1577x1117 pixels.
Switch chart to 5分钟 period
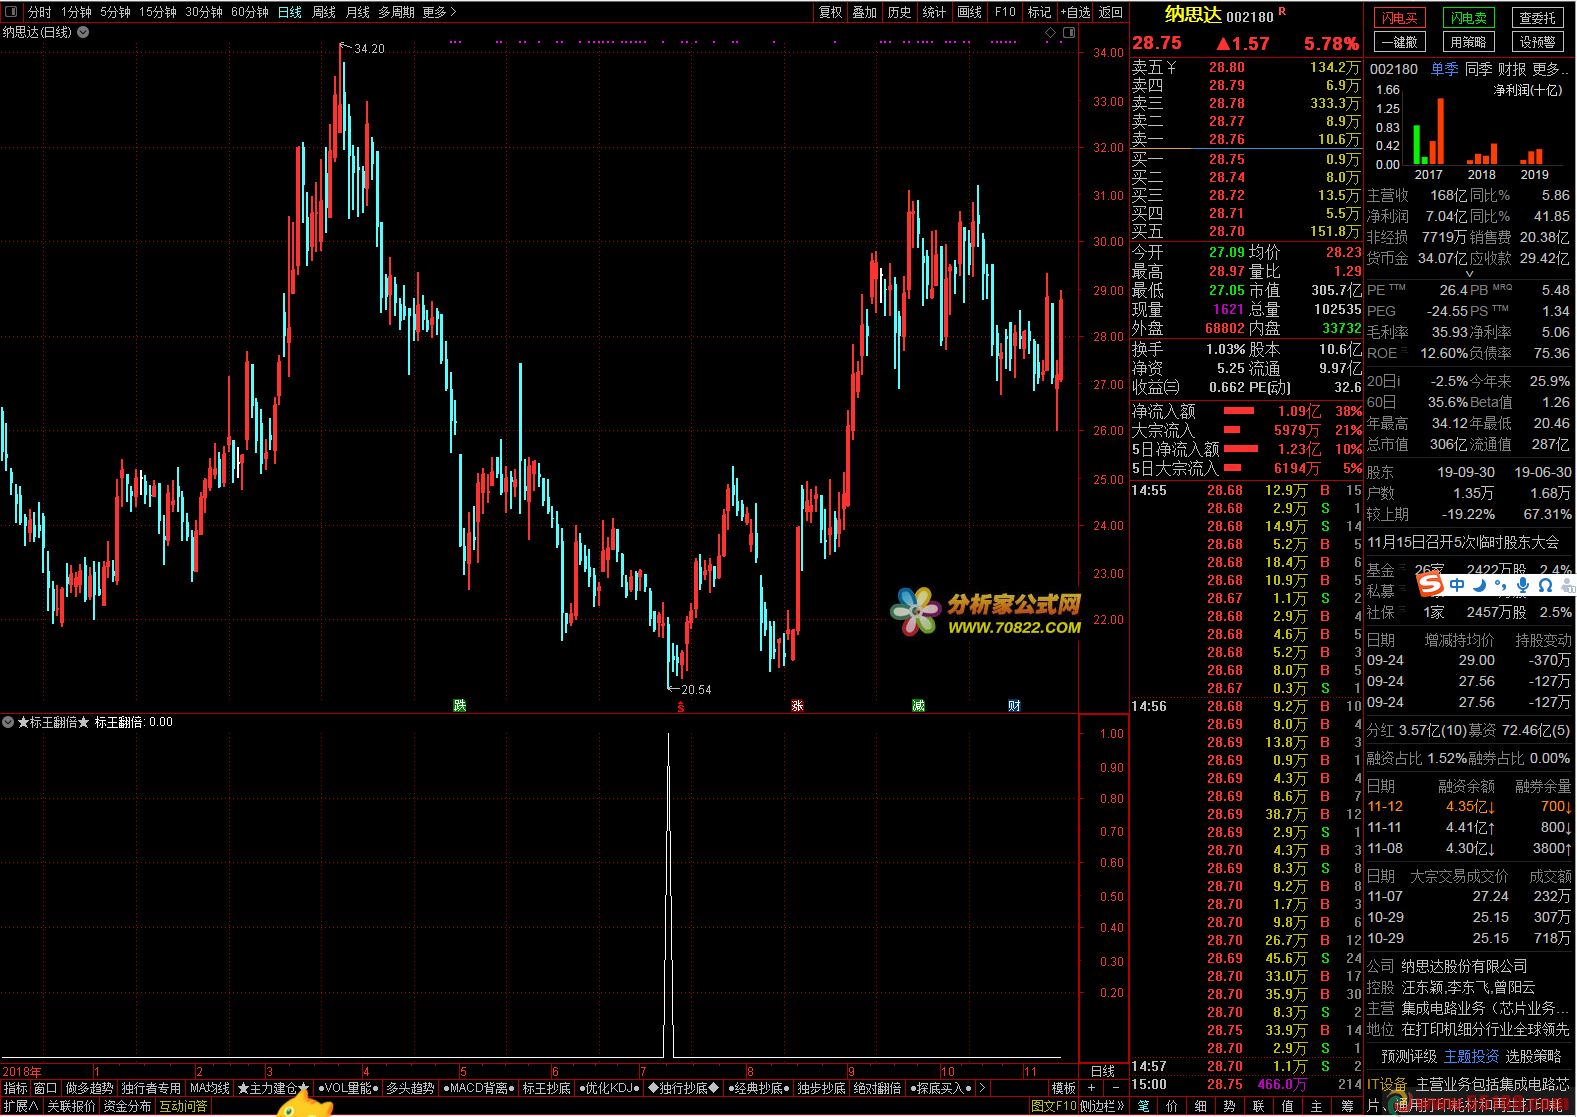click(115, 12)
